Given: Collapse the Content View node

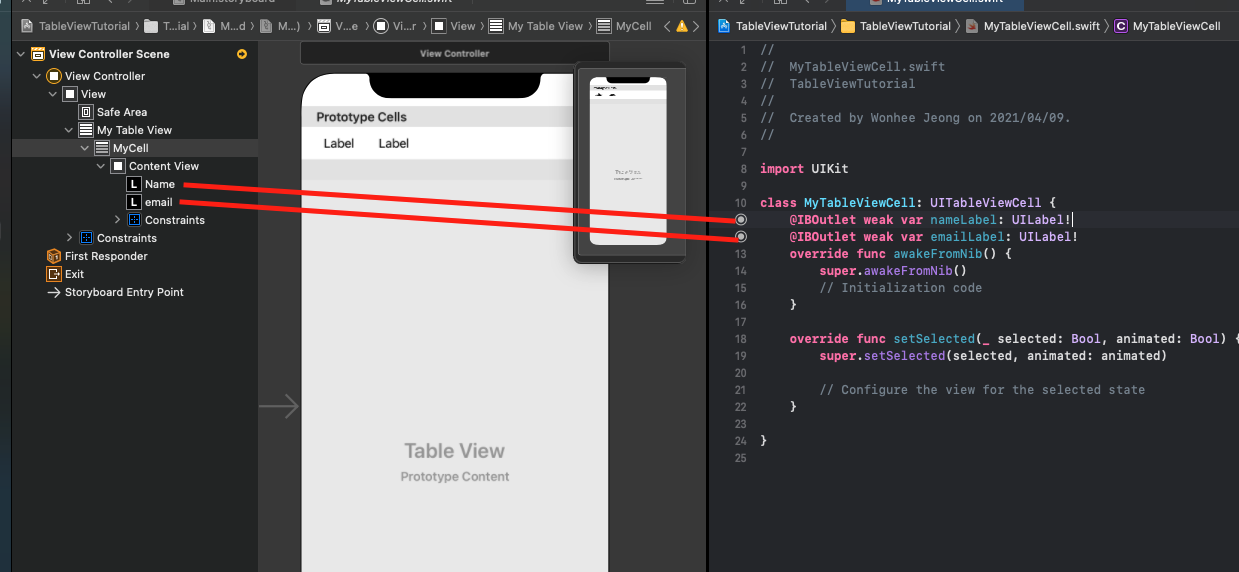Looking at the screenshot, I should tap(102, 166).
